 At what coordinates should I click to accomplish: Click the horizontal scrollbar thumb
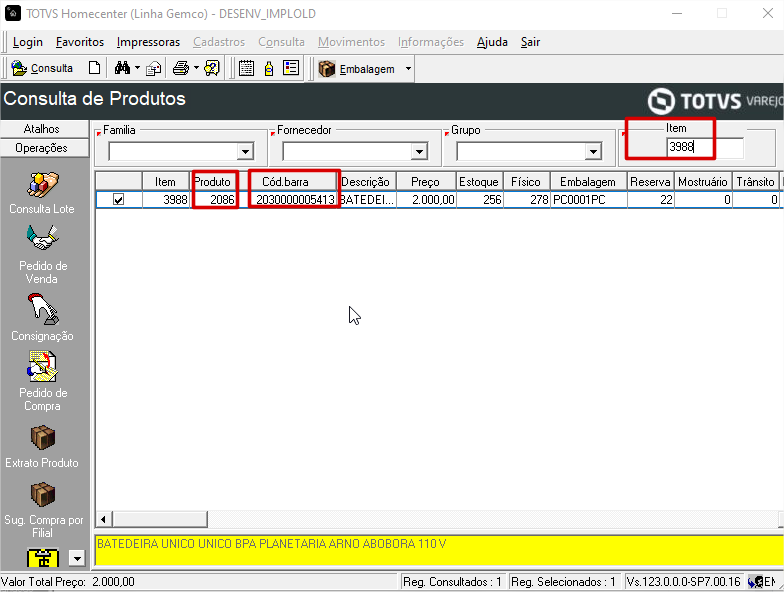(160, 519)
